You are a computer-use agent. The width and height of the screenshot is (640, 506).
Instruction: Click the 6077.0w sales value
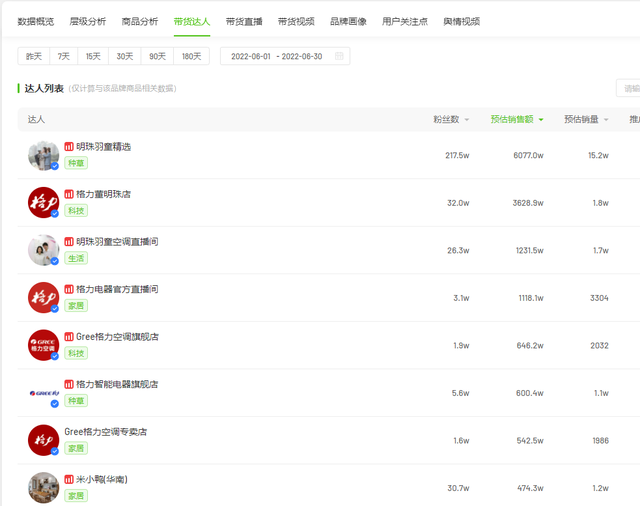pos(528,155)
